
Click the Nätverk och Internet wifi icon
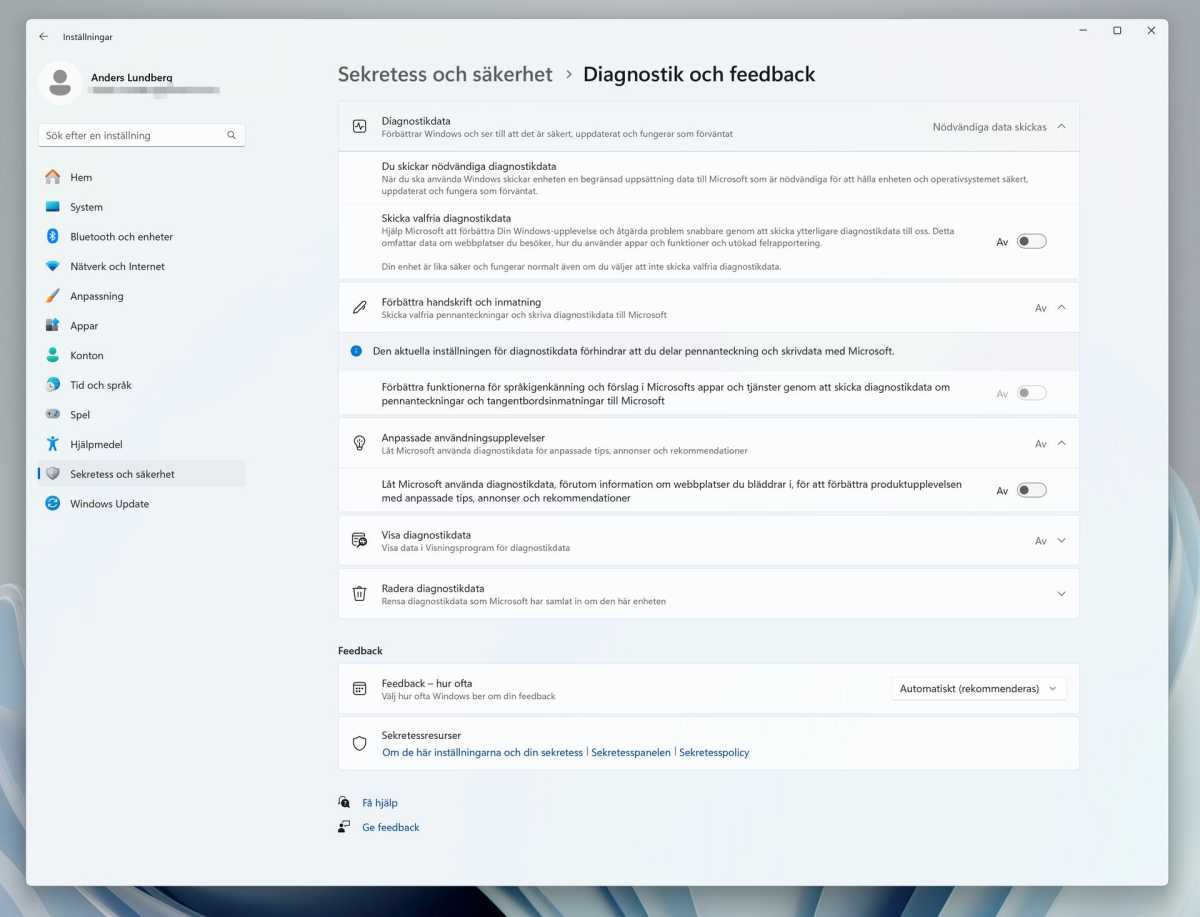[53, 266]
